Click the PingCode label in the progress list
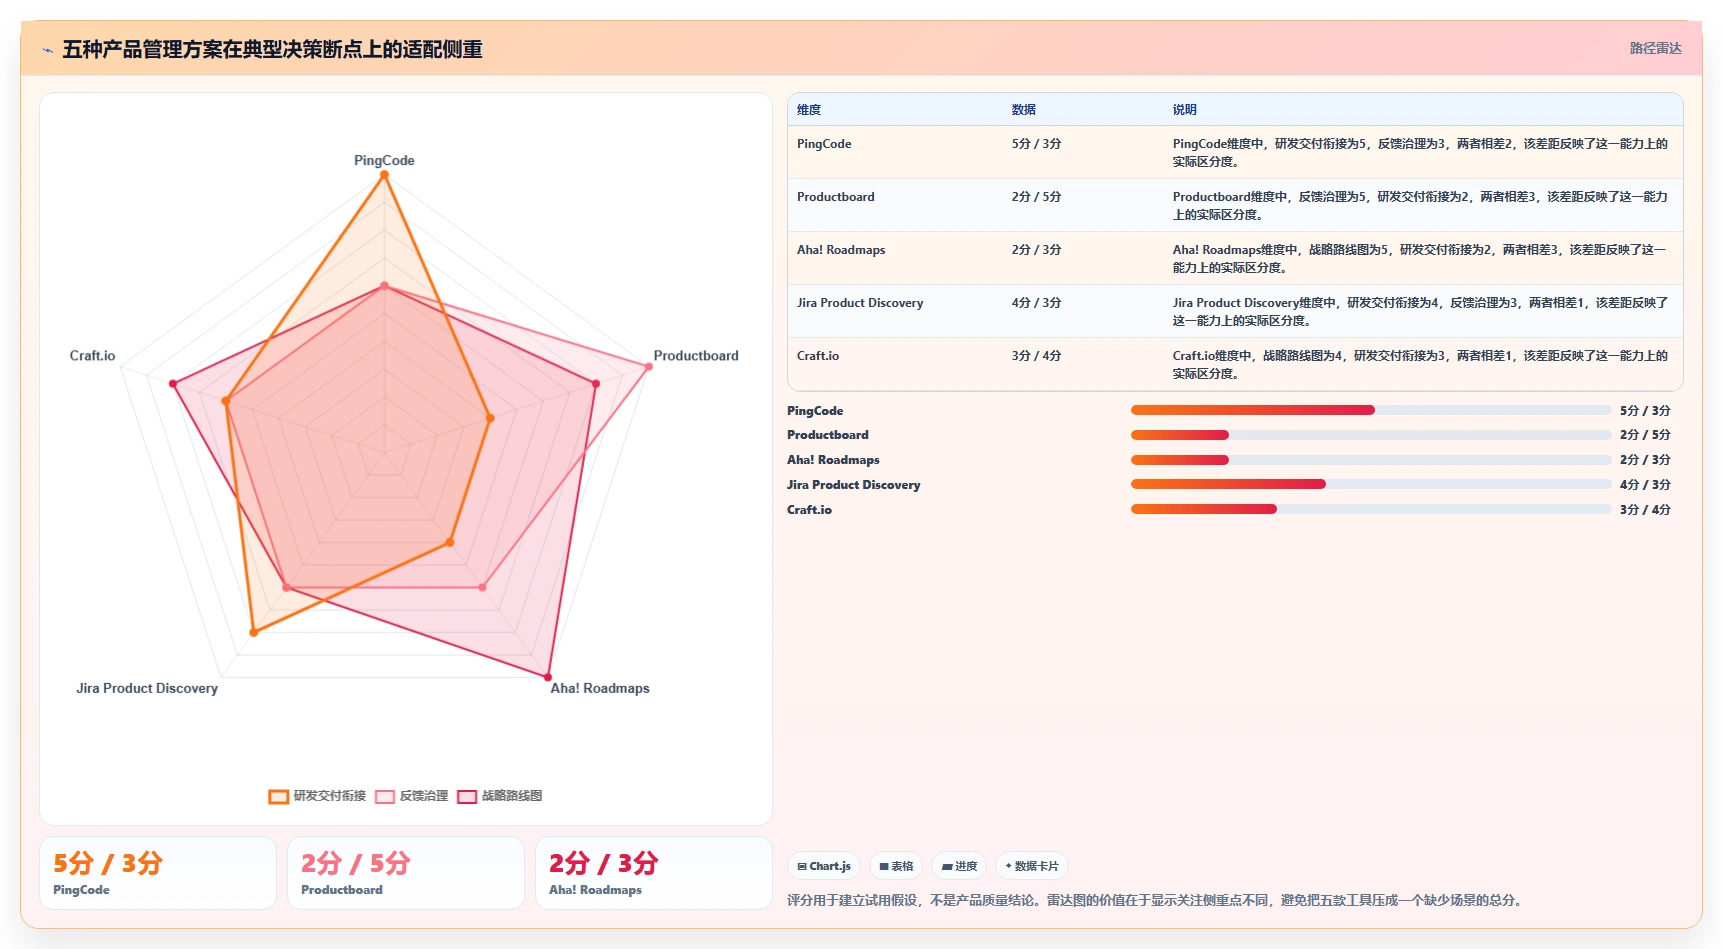The image size is (1723, 949). 815,411
